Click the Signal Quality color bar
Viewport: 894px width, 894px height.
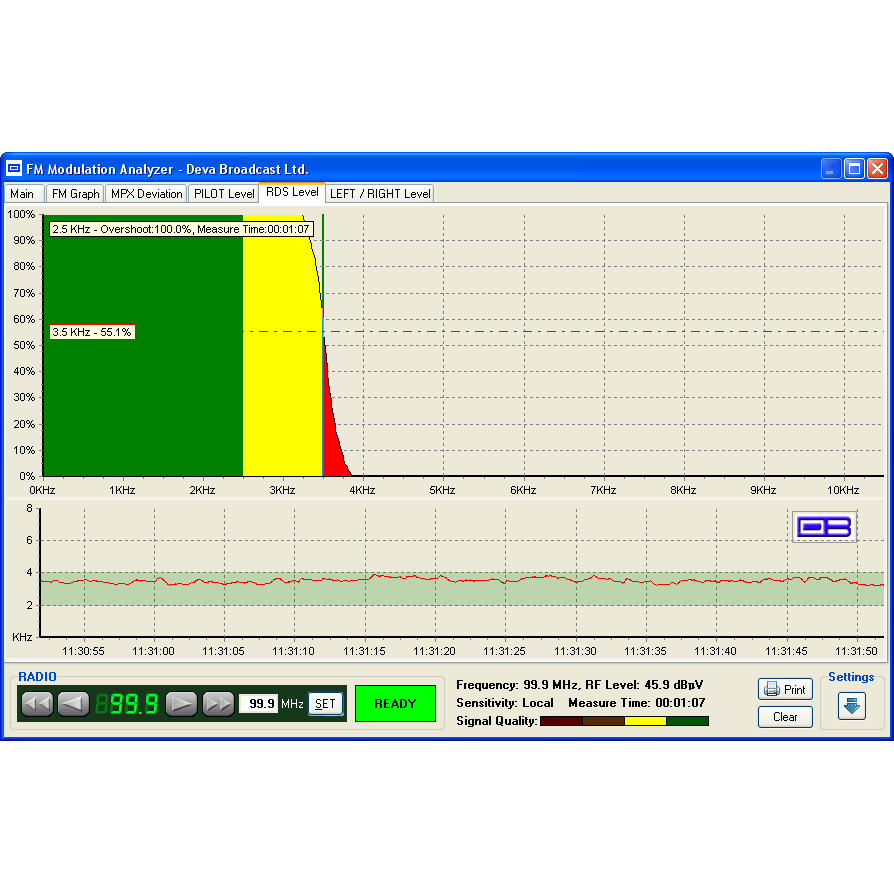tap(624, 721)
